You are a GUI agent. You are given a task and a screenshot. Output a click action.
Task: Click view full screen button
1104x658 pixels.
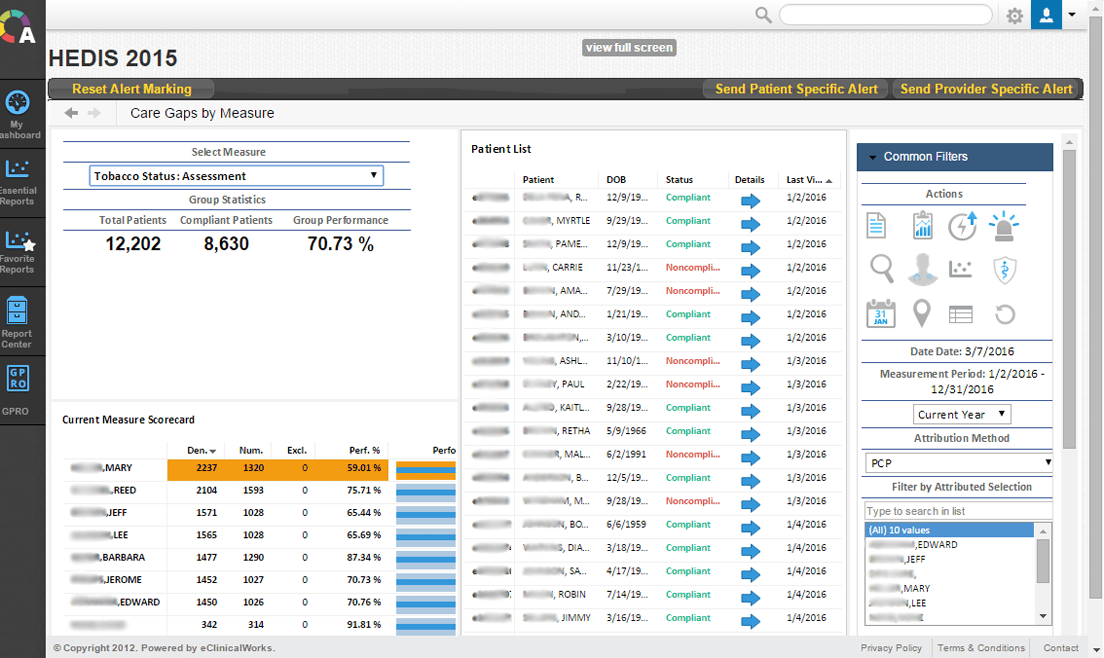pyautogui.click(x=629, y=47)
